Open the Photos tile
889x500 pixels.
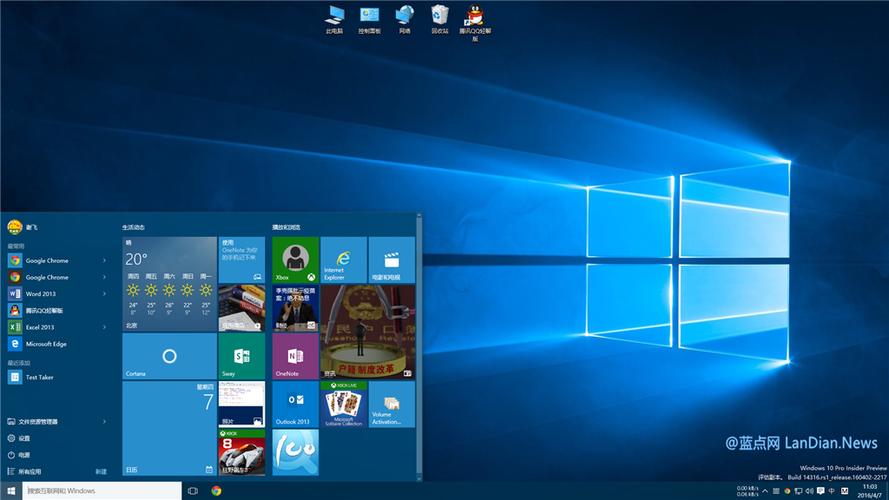[242, 404]
